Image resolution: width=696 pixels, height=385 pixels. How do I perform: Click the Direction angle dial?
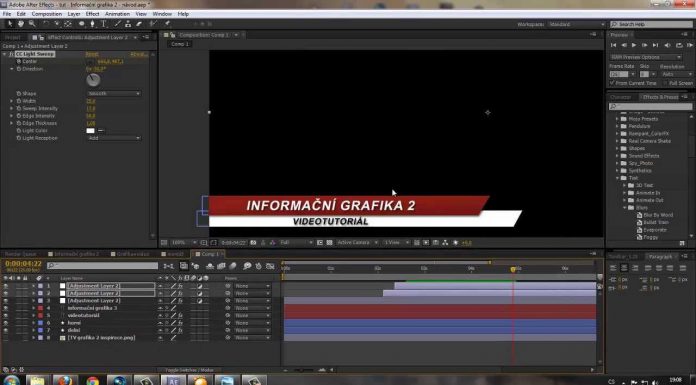click(x=93, y=80)
